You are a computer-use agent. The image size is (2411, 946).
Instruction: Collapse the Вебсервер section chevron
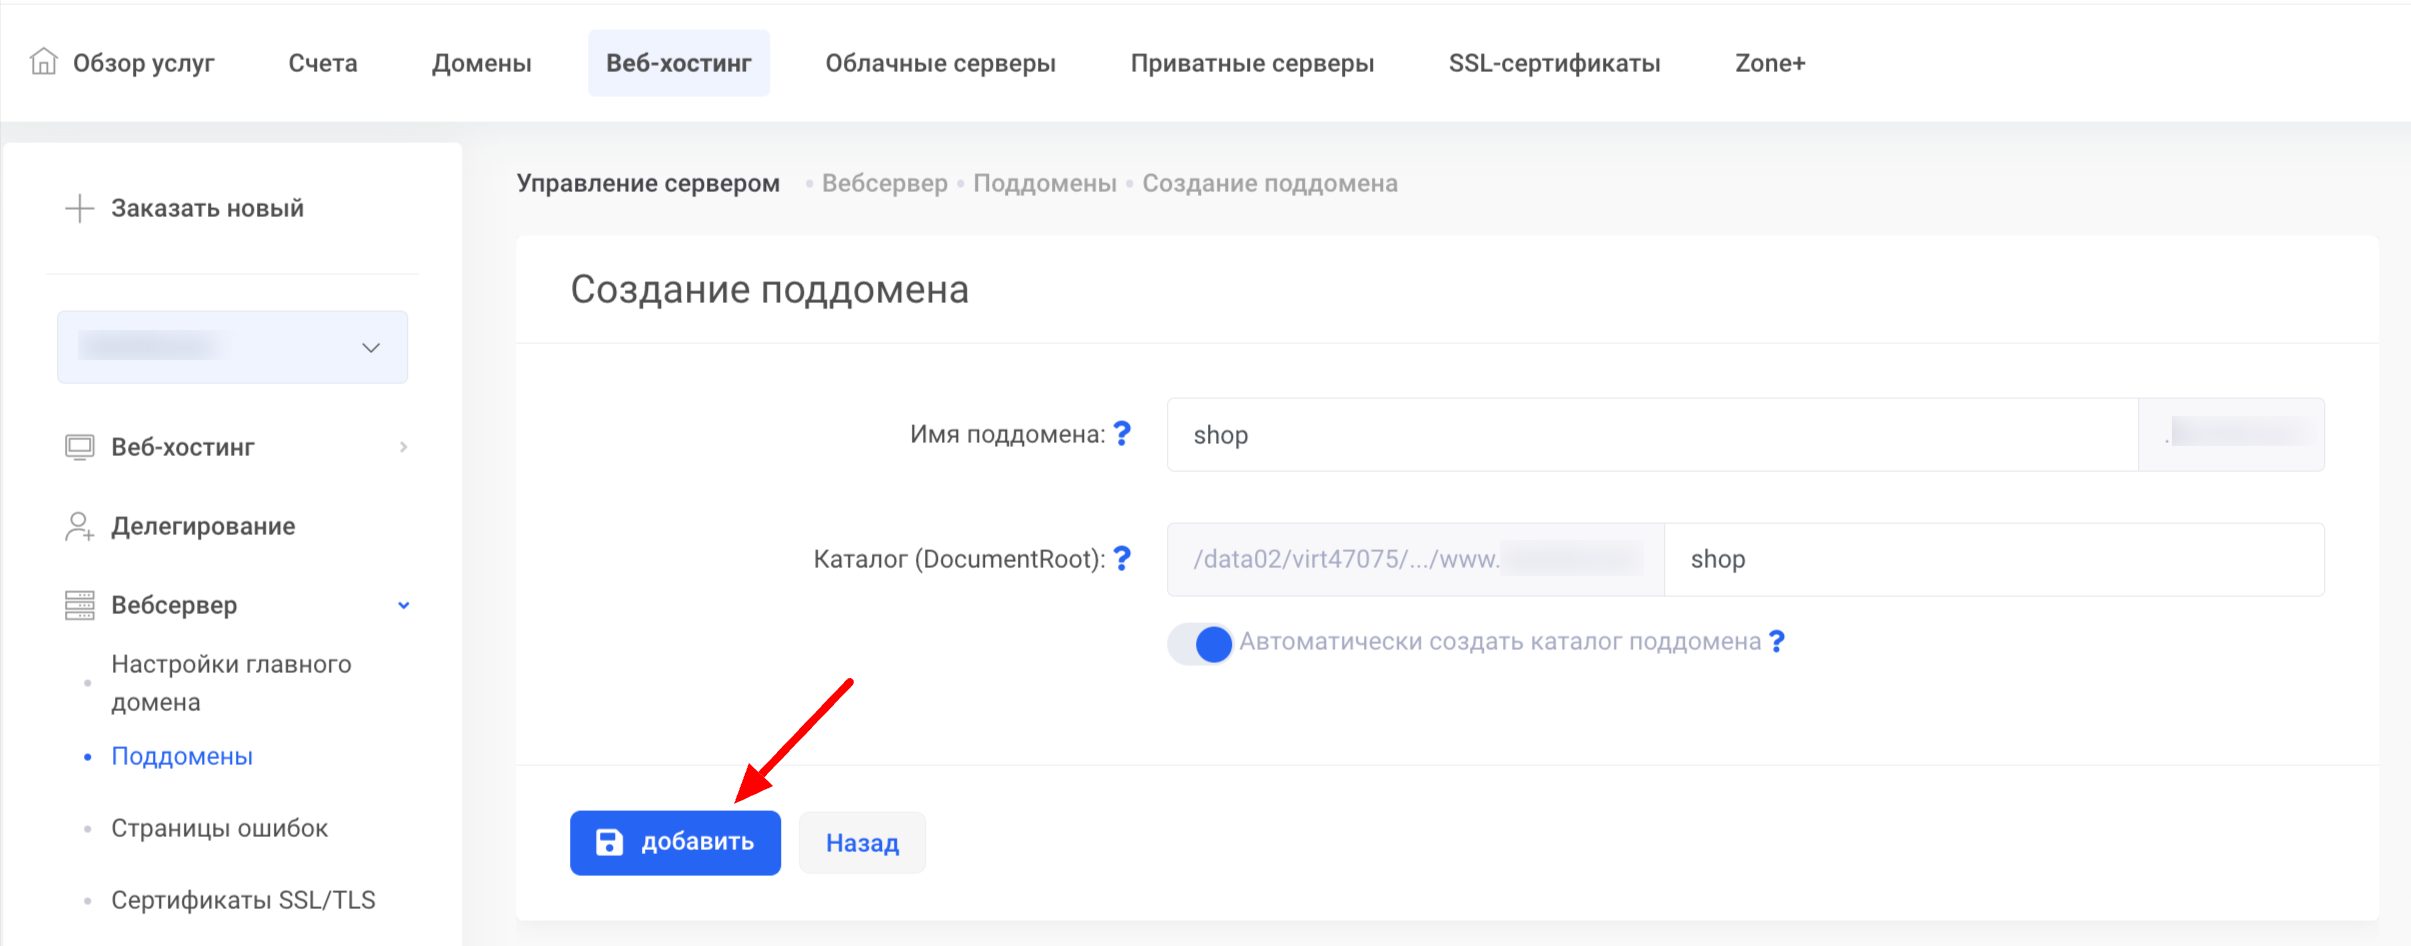(x=403, y=605)
